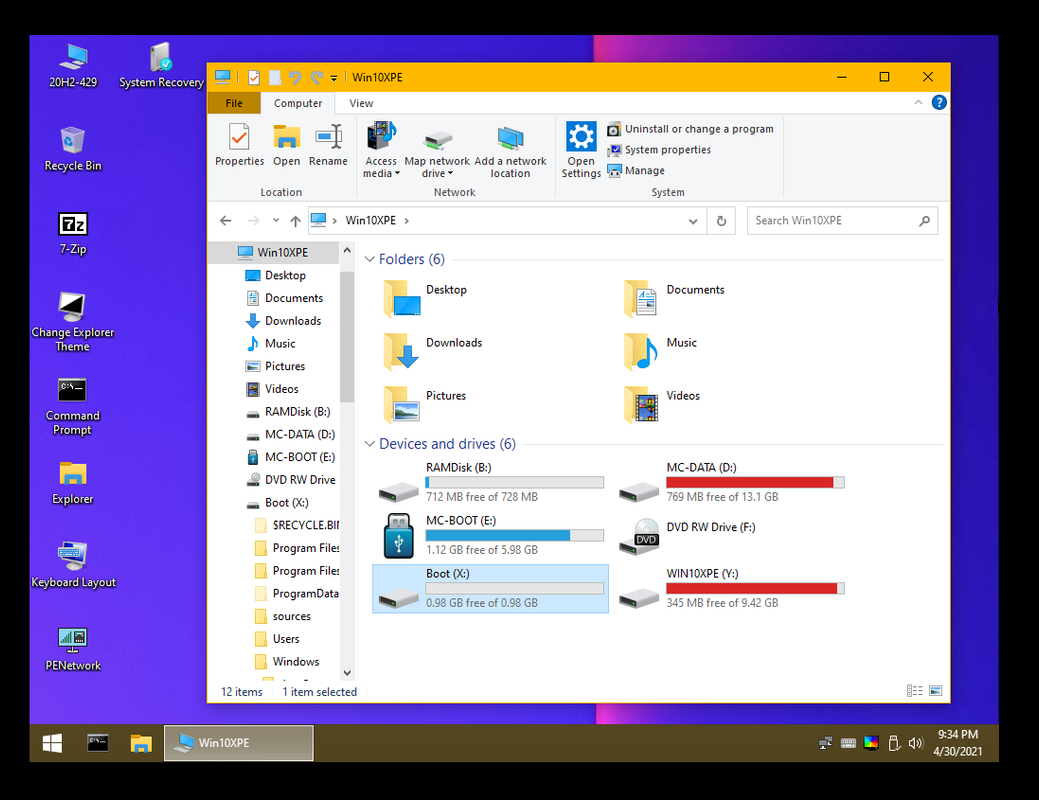Click navigation pane scroll up arrow
The height and width of the screenshot is (800, 1039).
pos(347,251)
